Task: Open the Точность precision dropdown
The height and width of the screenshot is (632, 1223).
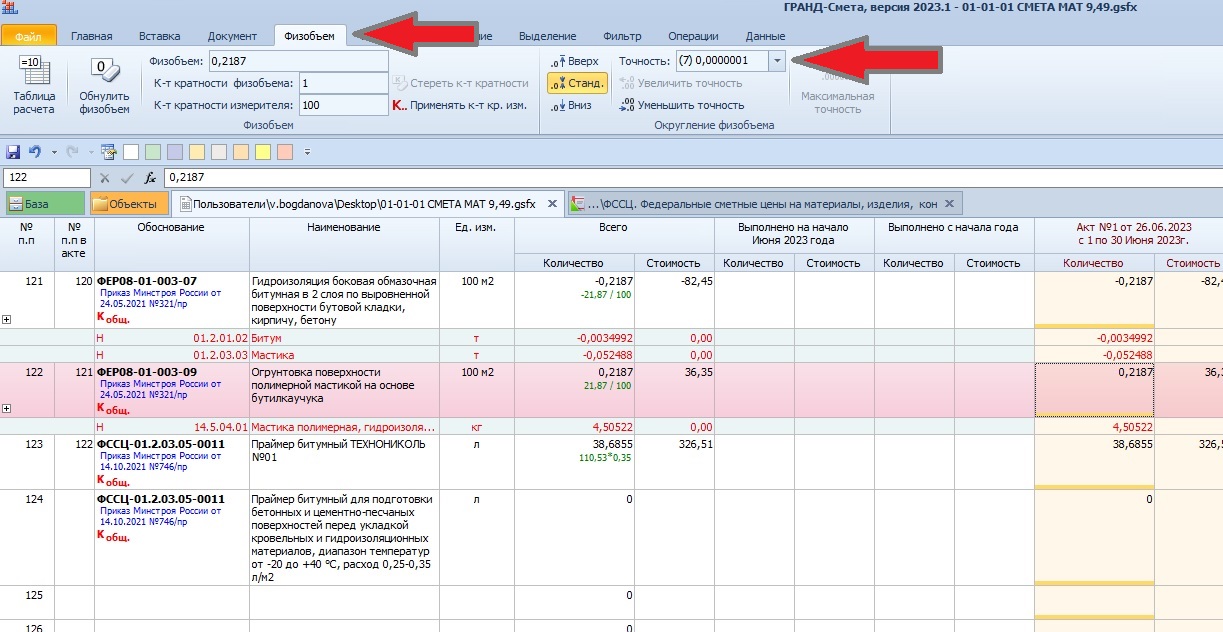Action: 778,61
